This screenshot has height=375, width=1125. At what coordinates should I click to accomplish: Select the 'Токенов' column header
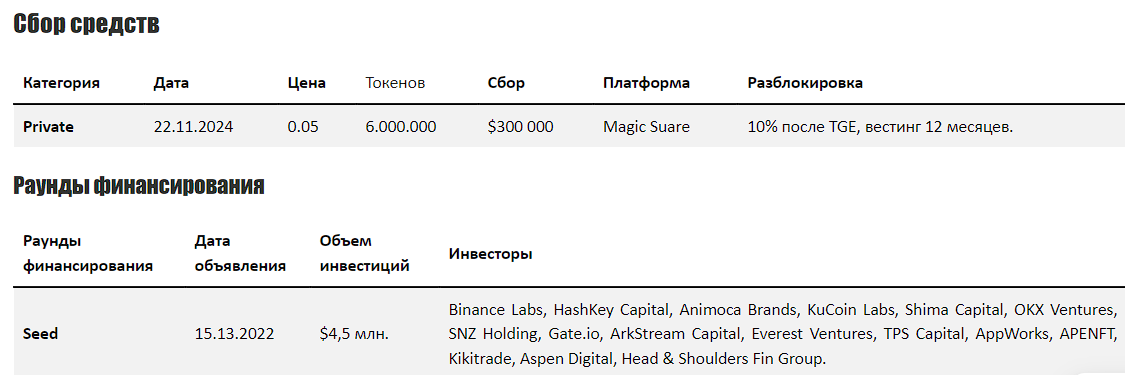395,83
